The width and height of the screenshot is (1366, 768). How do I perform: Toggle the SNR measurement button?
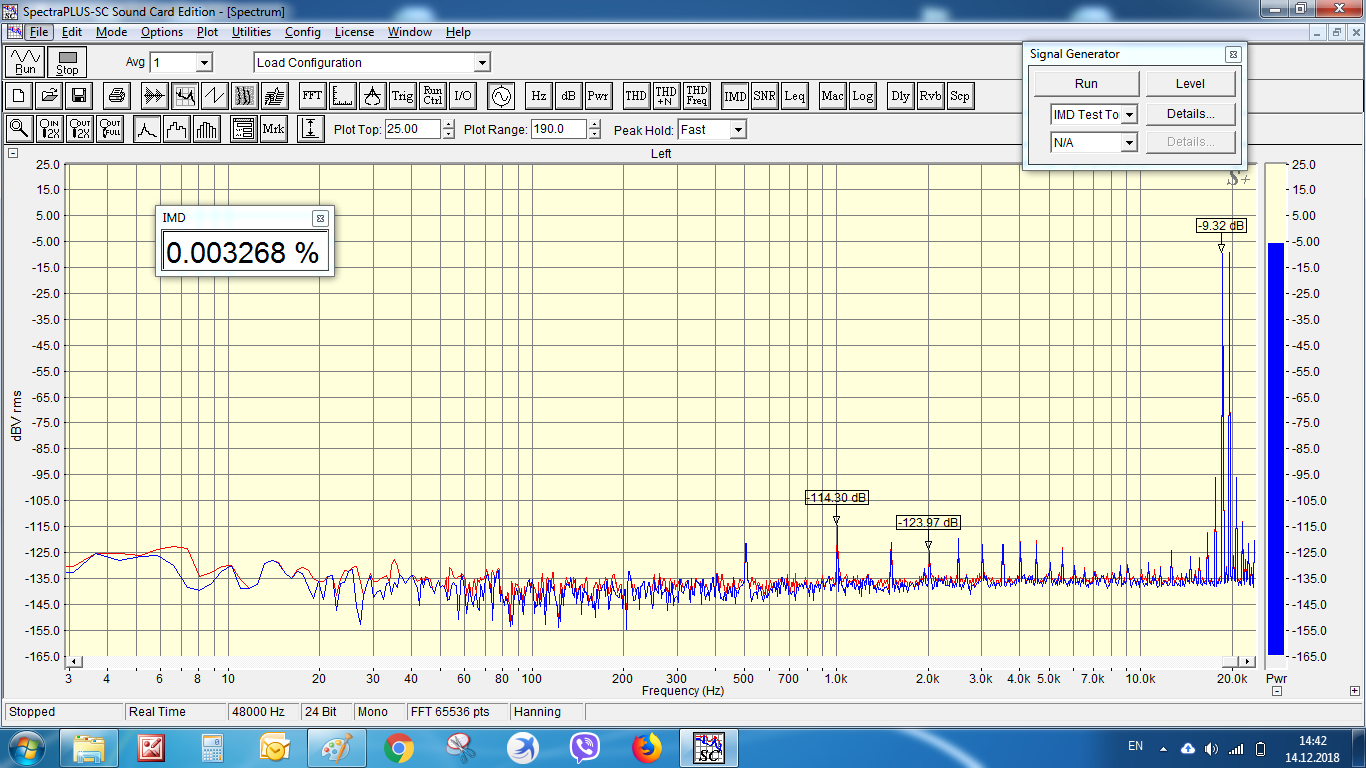764,97
